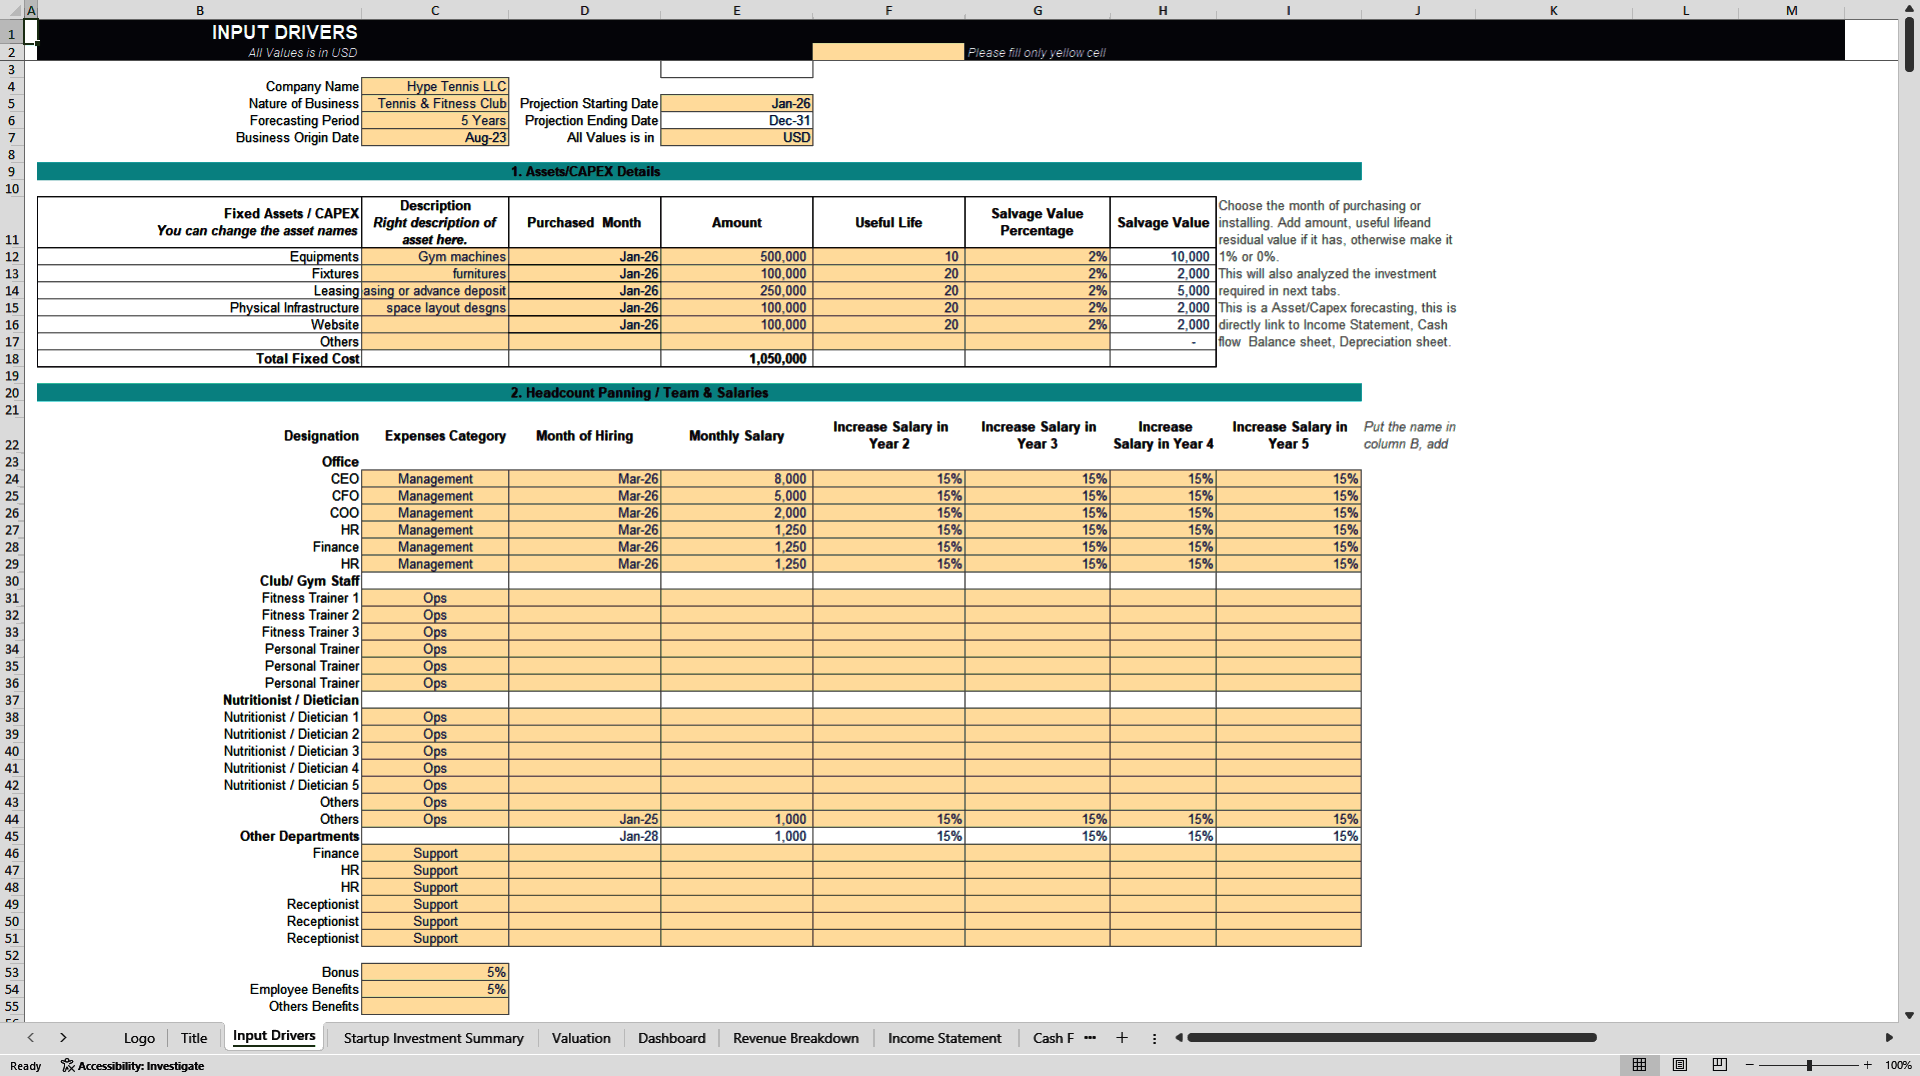
Task: Click Gym machines description cell
Action: click(435, 257)
